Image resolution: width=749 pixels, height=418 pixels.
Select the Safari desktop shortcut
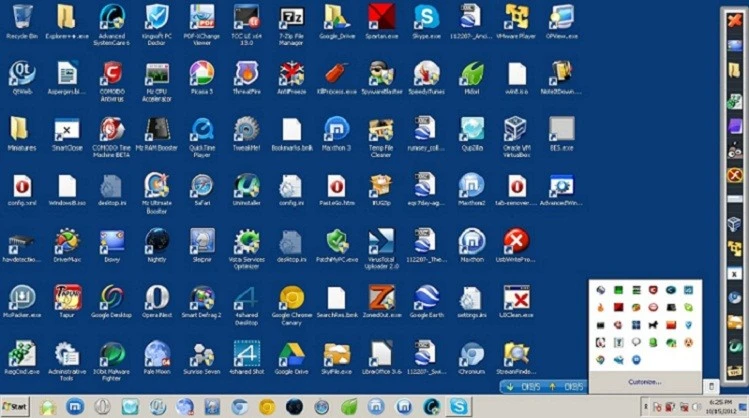click(202, 190)
